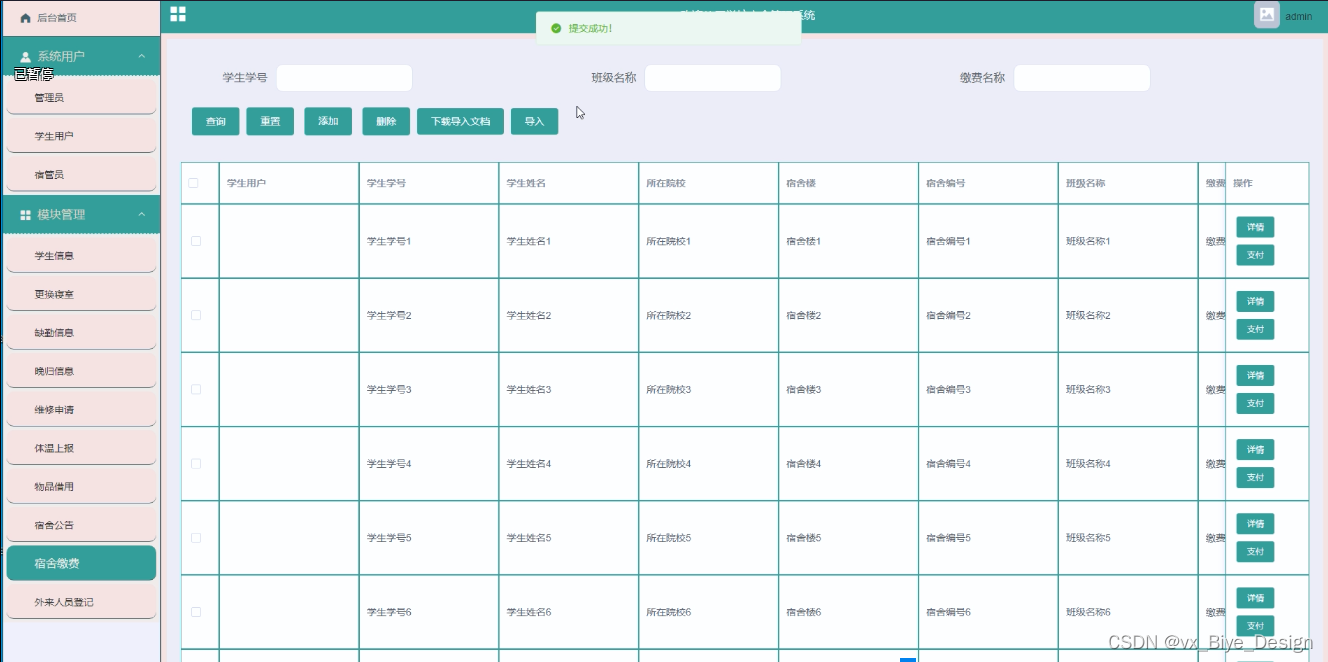Click the home icon beside 后台首页
The width and height of the screenshot is (1328, 662).
pyautogui.click(x=25, y=18)
